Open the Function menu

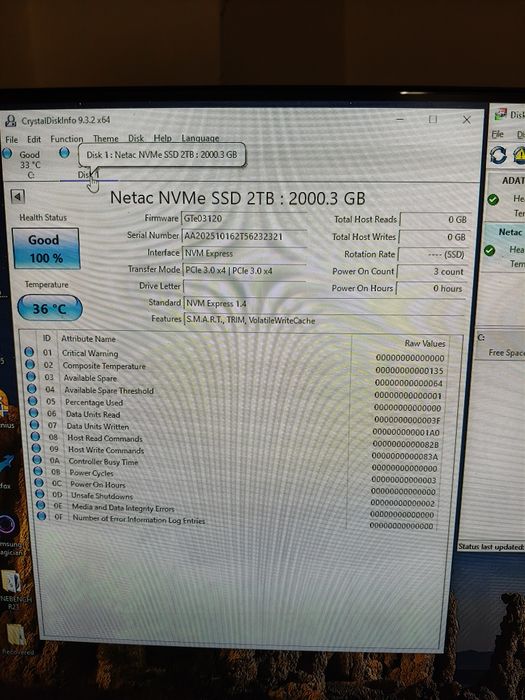67,139
